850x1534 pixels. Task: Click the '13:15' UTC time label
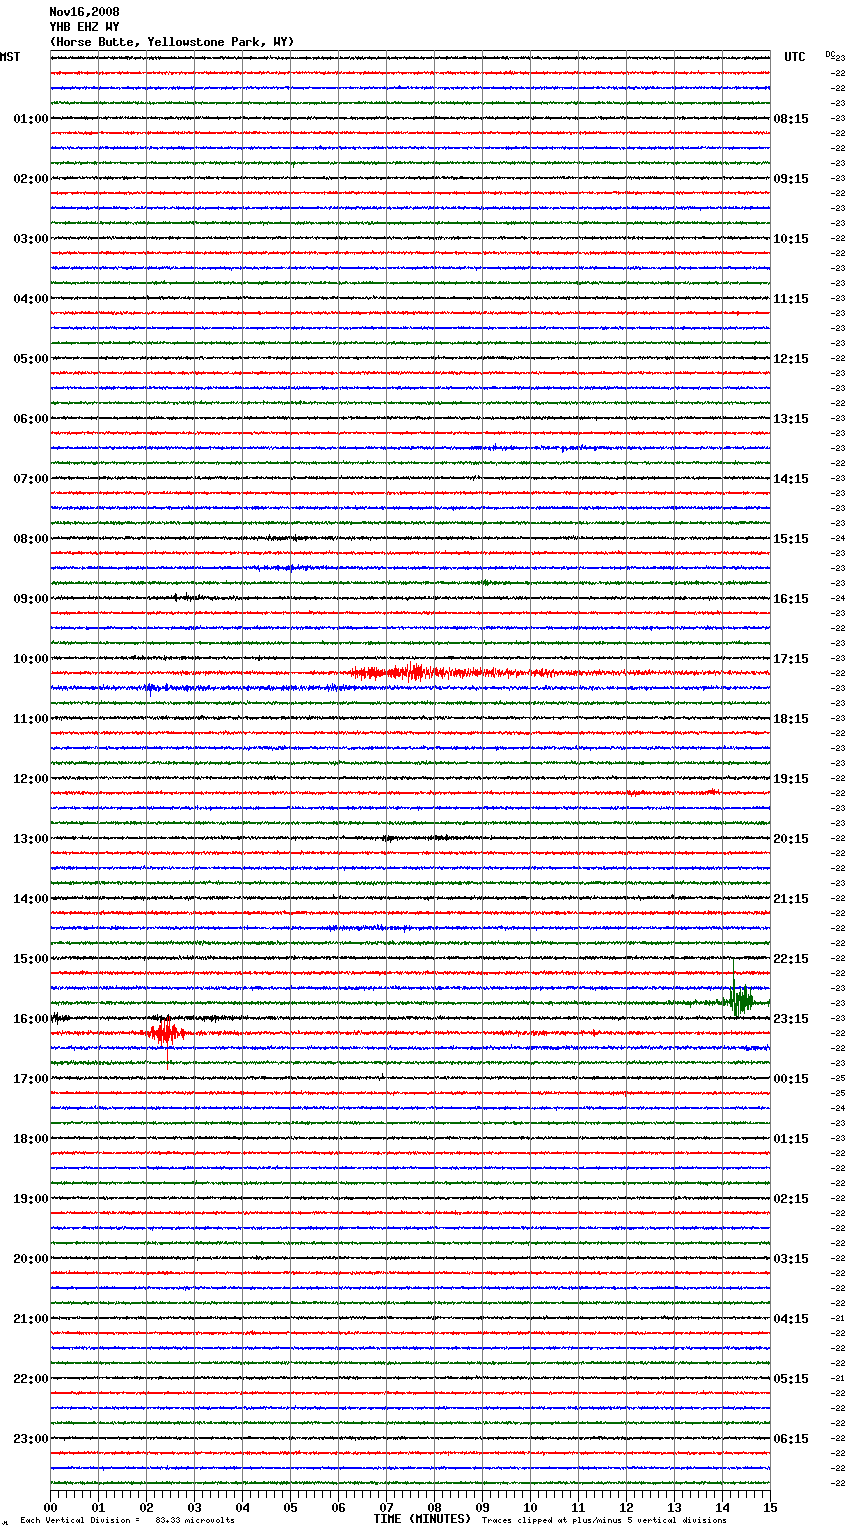(791, 419)
